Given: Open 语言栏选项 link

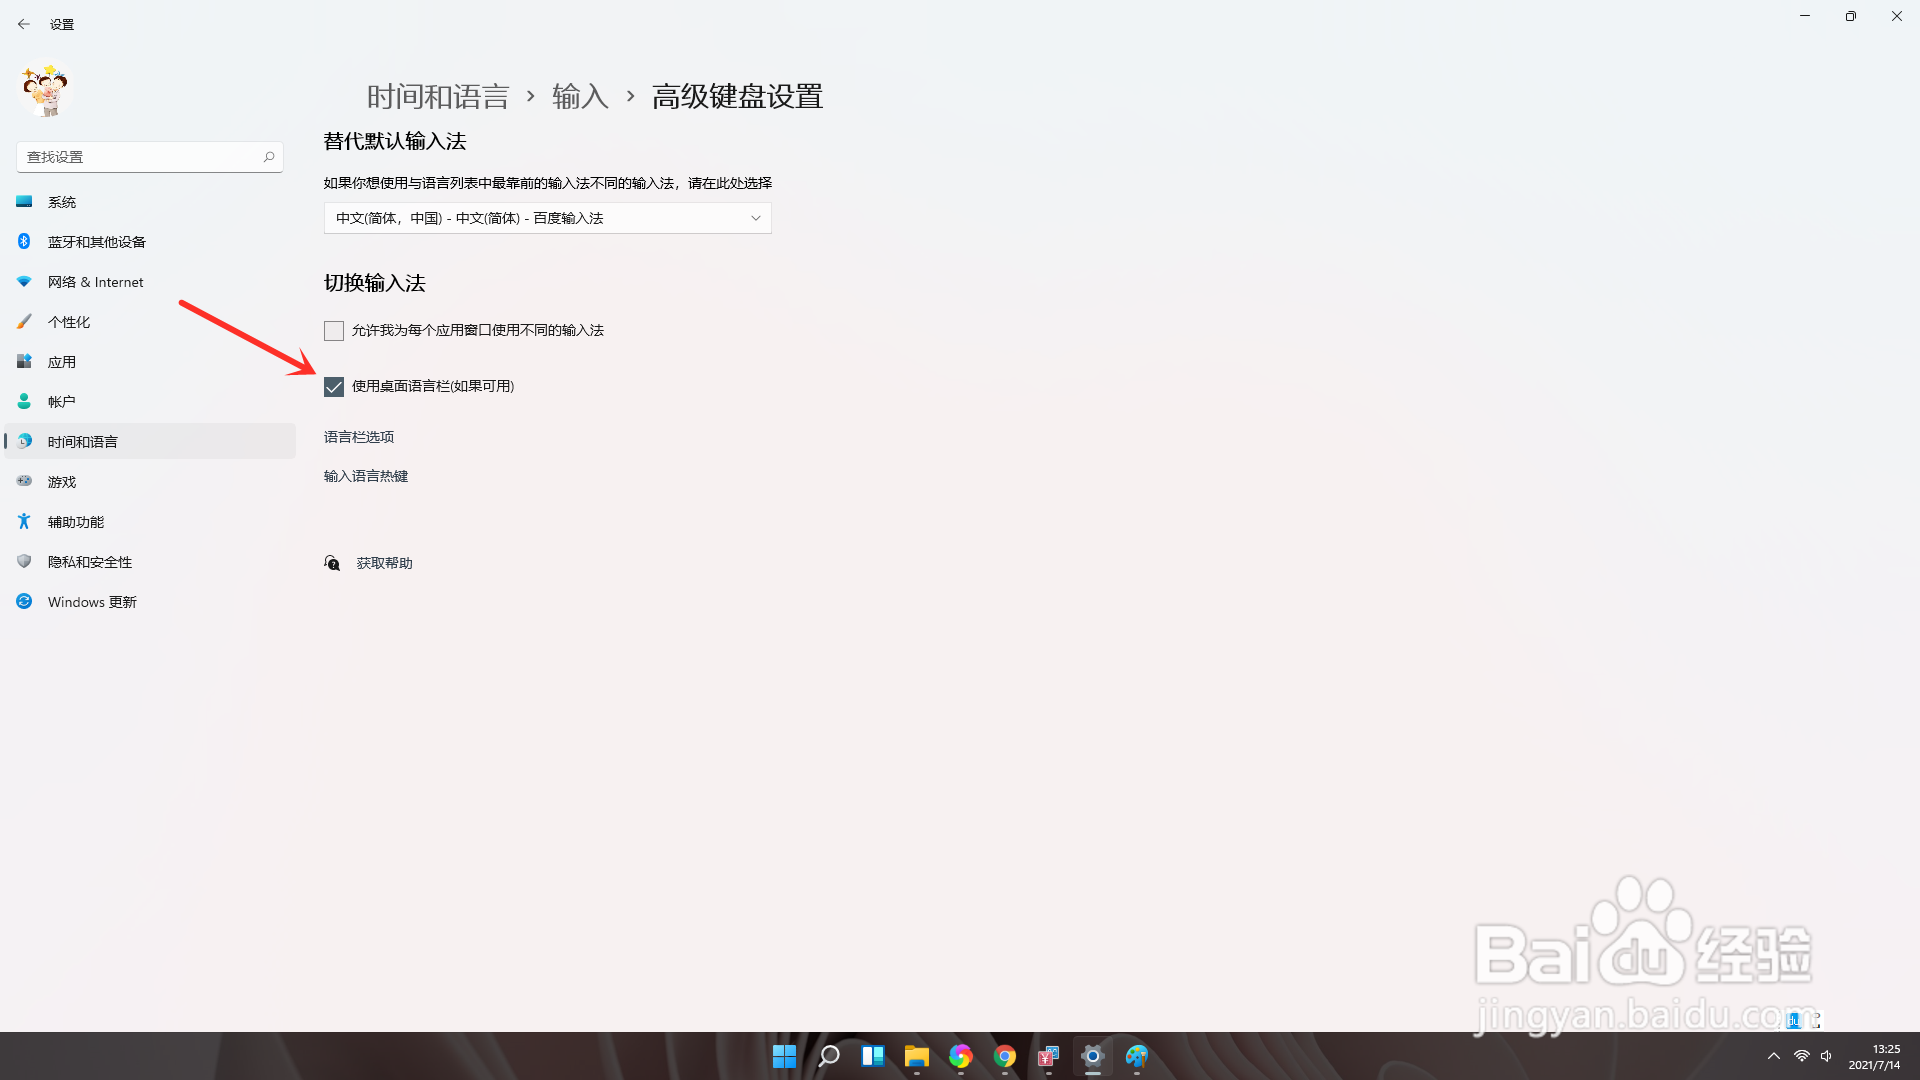Looking at the screenshot, I should 359,437.
